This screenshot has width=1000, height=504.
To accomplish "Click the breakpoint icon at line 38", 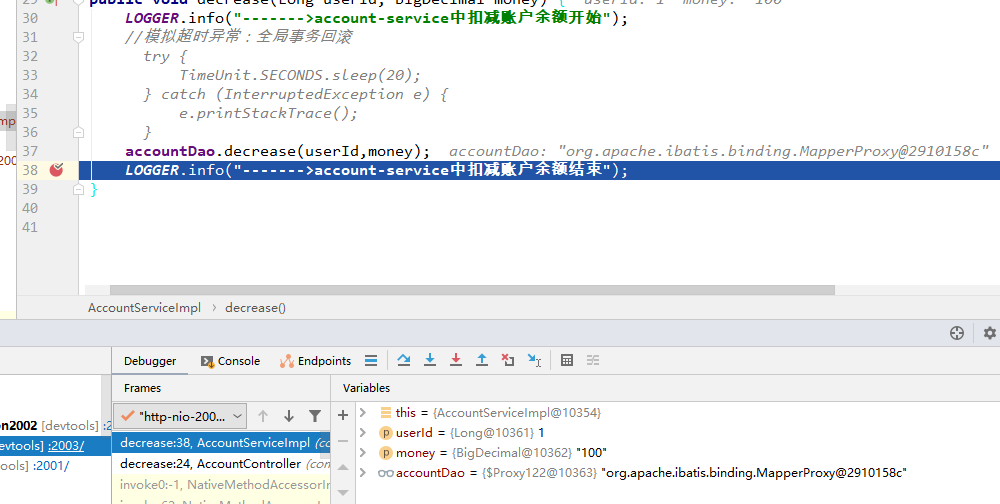I will [x=56, y=170].
